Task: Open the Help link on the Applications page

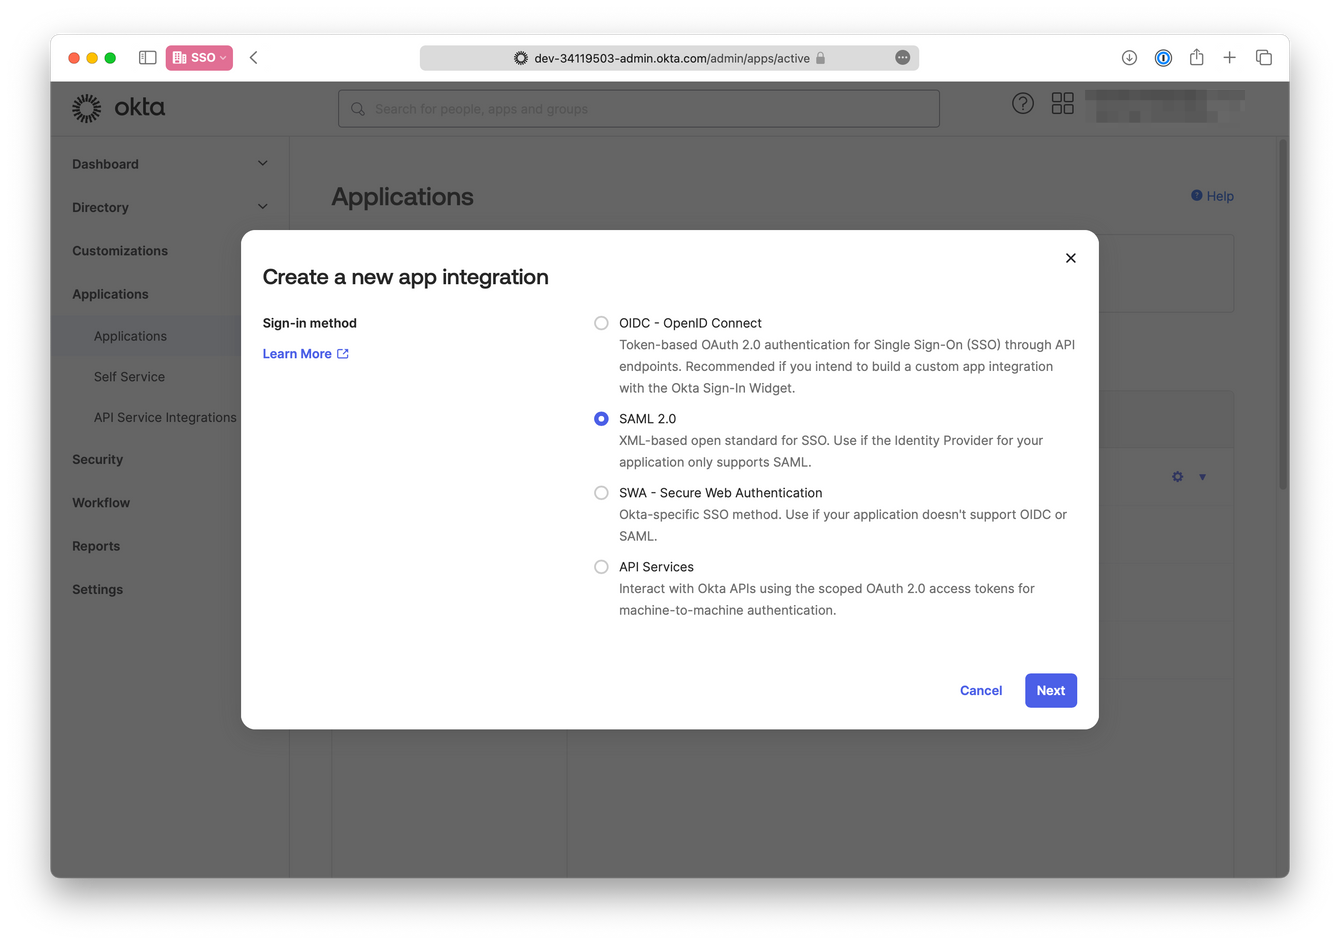Action: coord(1212,196)
